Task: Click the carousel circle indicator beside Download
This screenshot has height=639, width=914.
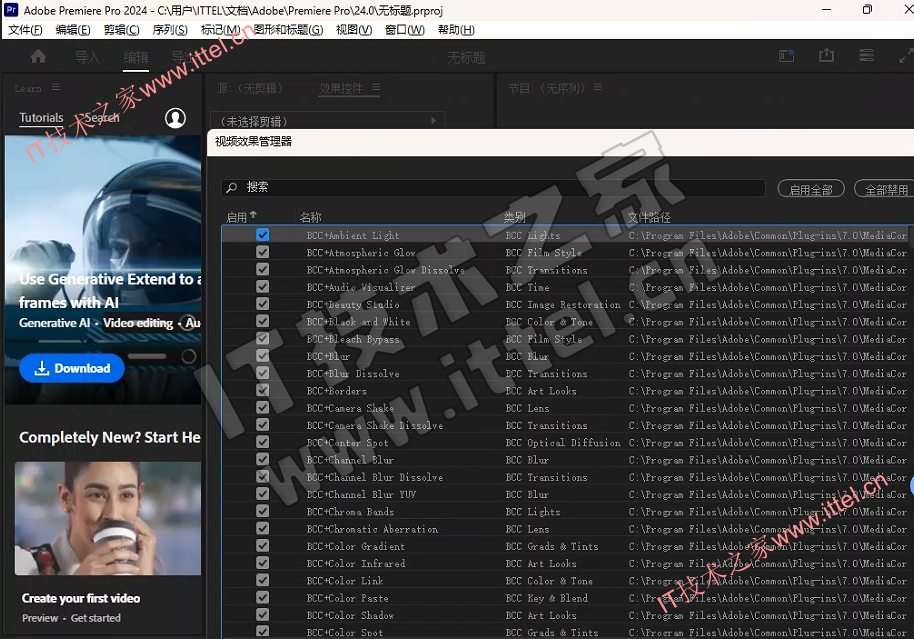Action: tap(188, 356)
